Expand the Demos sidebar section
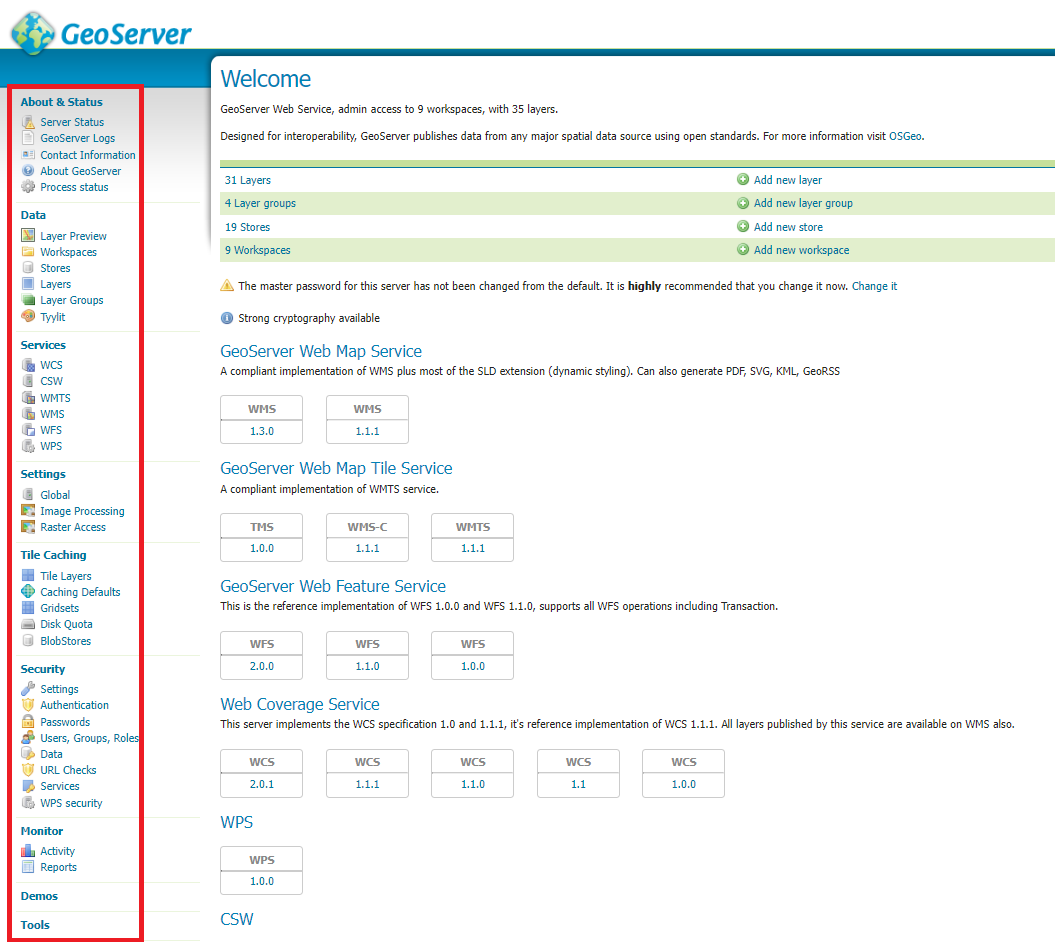1055x942 pixels. click(x=39, y=896)
